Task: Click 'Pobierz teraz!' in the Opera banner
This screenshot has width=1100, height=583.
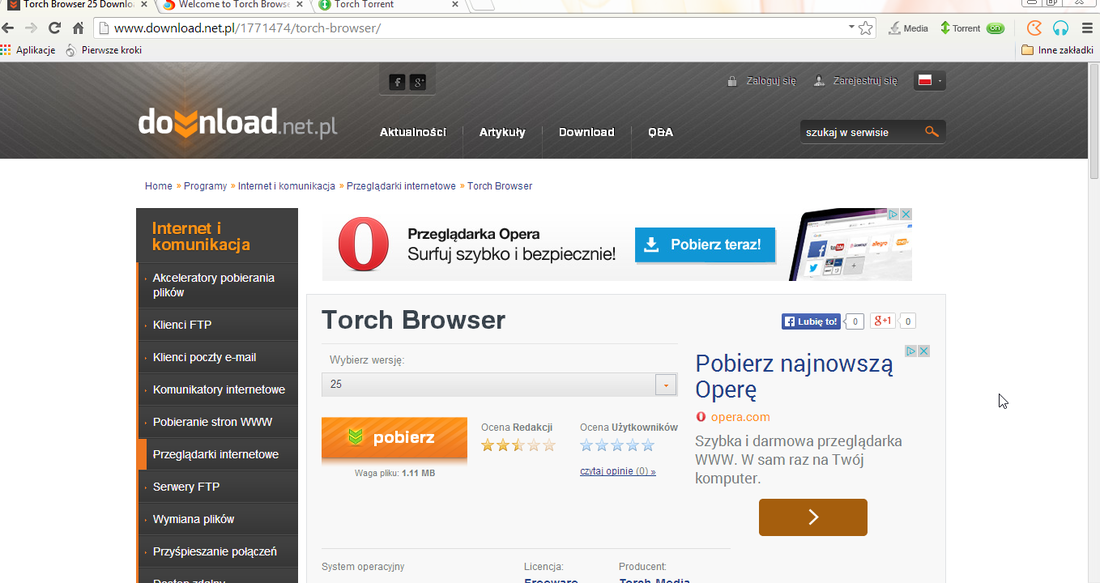Action: (x=705, y=245)
